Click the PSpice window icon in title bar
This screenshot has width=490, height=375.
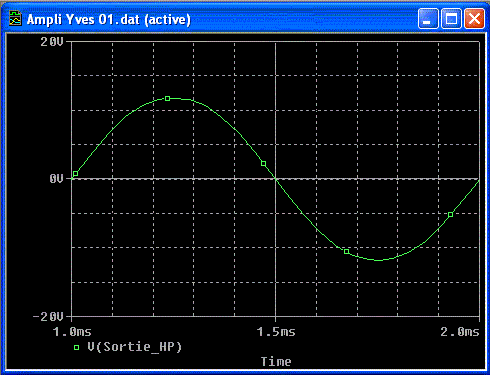pyautogui.click(x=15, y=18)
